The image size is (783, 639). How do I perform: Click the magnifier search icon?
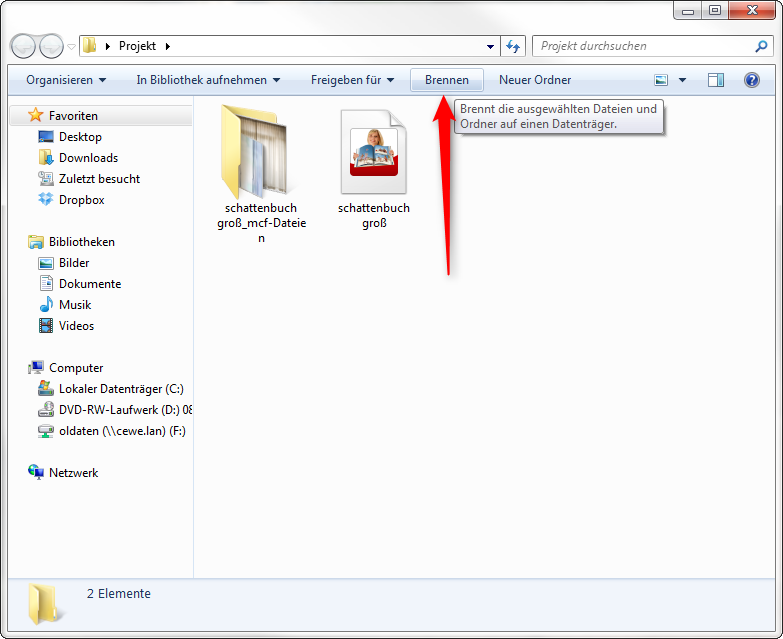(x=761, y=46)
